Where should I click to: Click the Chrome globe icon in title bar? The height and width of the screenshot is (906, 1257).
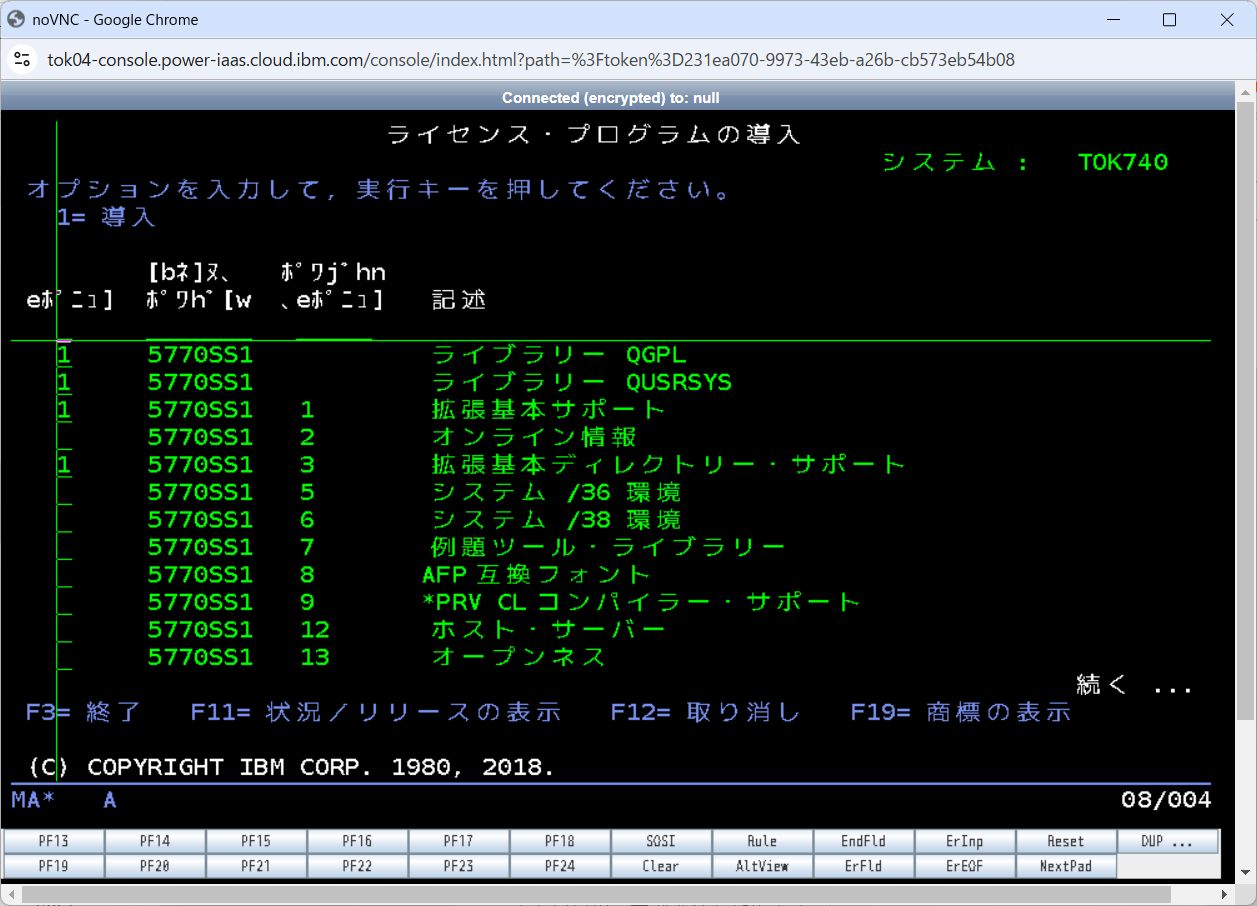(16, 19)
